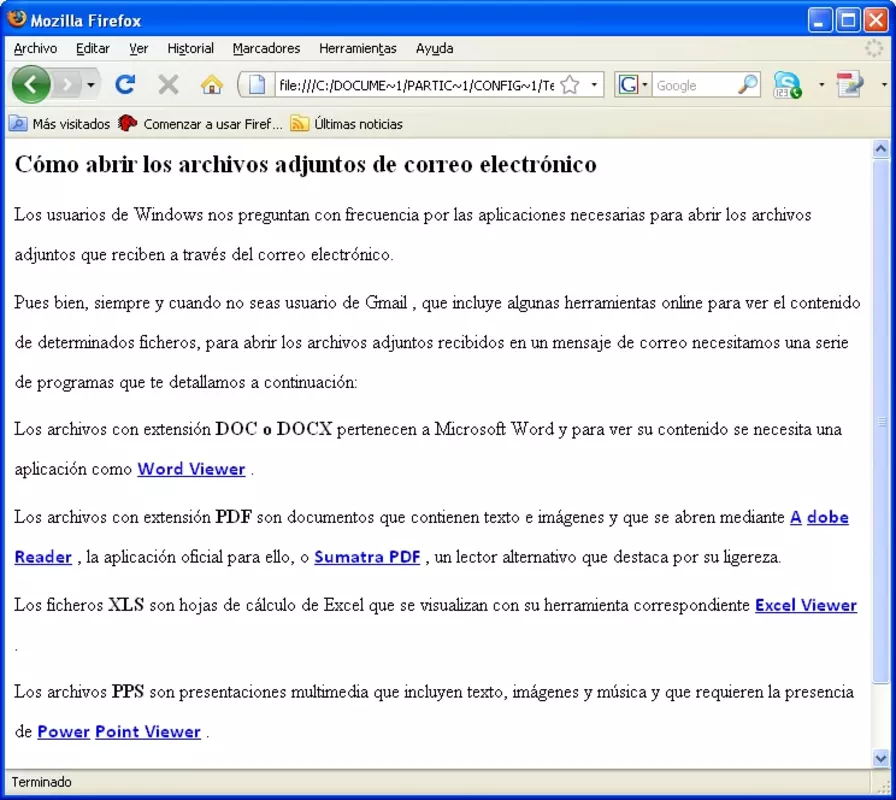Open the back/forward history dropdown

pos(91,85)
